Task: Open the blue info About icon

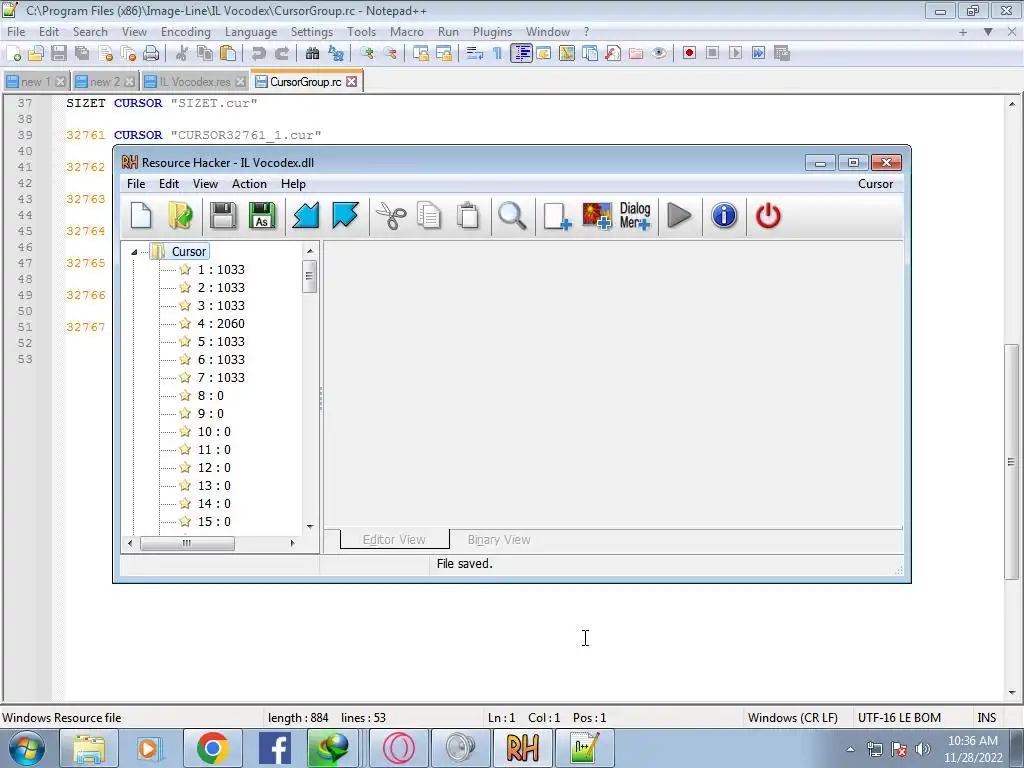Action: 724,216
